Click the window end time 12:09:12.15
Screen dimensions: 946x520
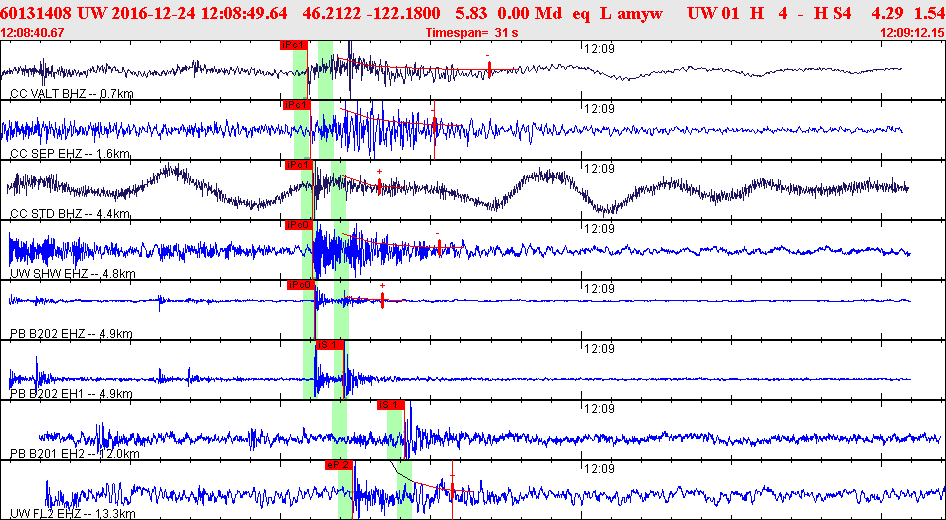click(x=912, y=33)
